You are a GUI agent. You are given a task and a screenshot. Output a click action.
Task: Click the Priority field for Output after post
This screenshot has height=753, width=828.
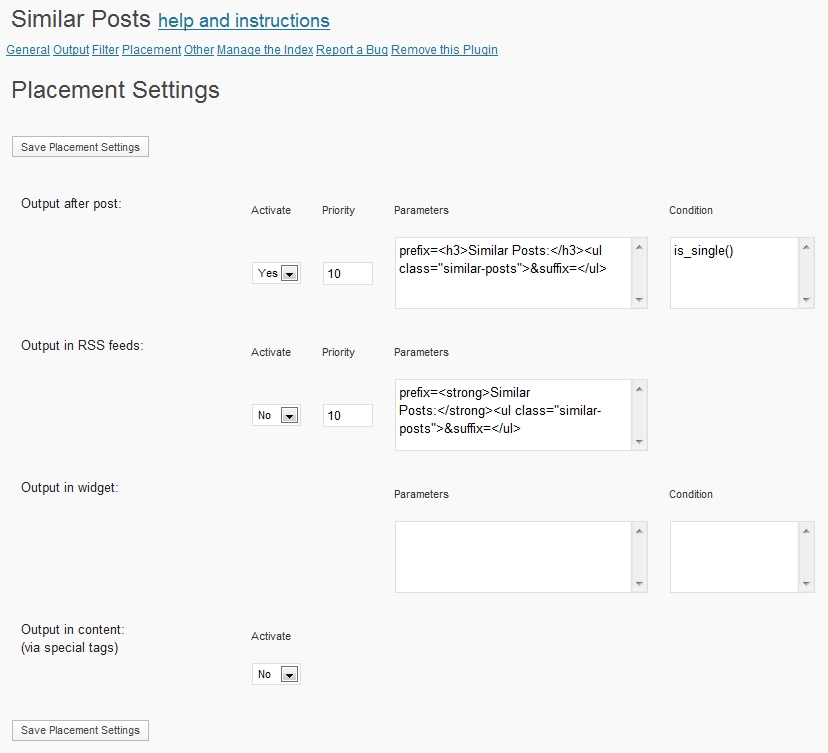347,274
